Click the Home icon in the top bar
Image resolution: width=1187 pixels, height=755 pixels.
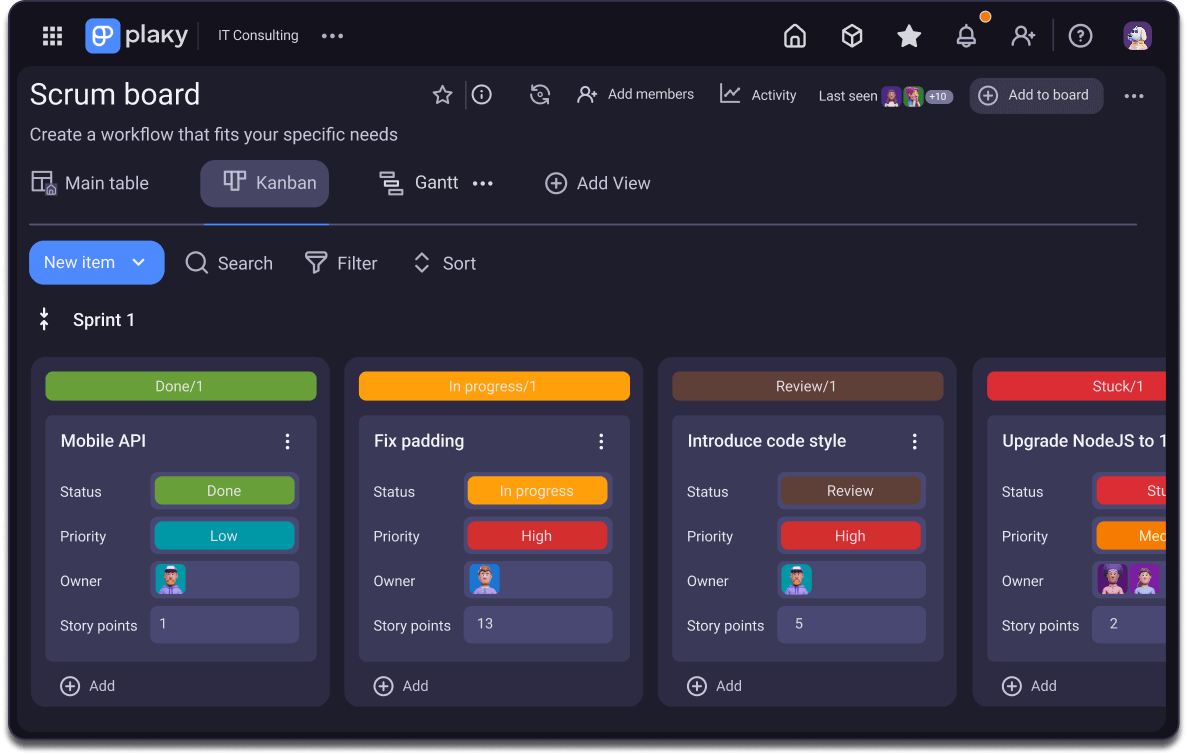pyautogui.click(x=794, y=35)
